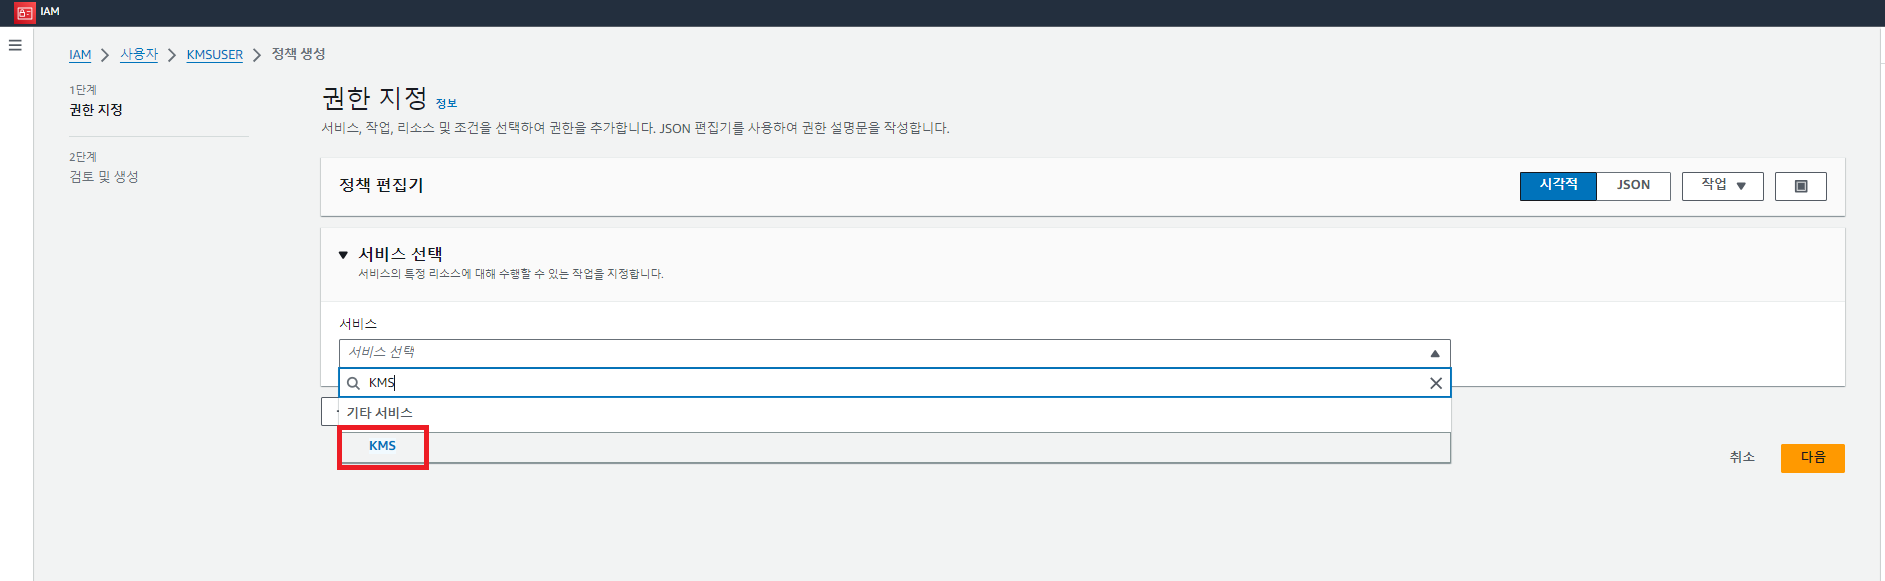Open the KMSUSER breadcrumb link
1885x581 pixels.
click(215, 55)
